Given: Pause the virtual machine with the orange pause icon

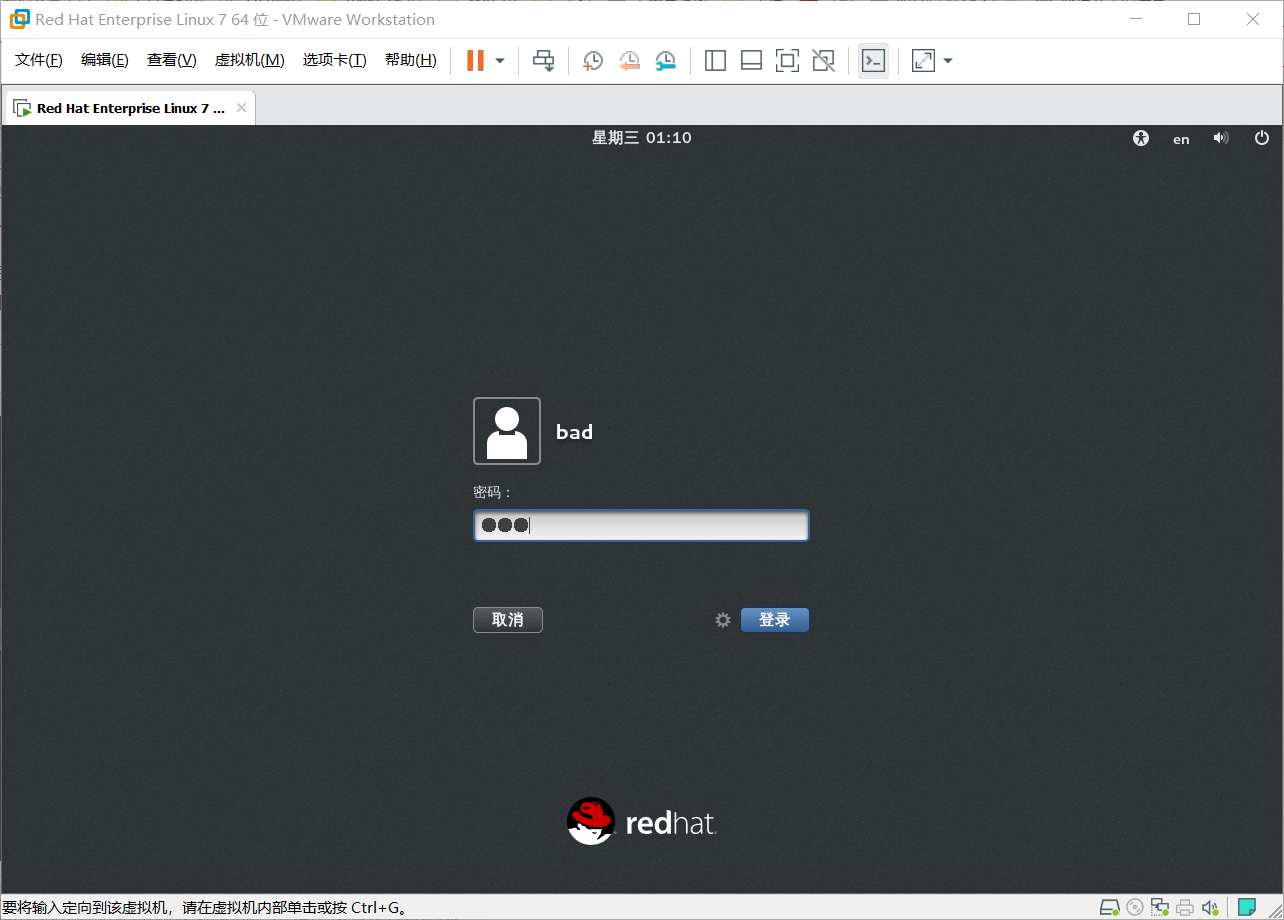Looking at the screenshot, I should coord(475,61).
